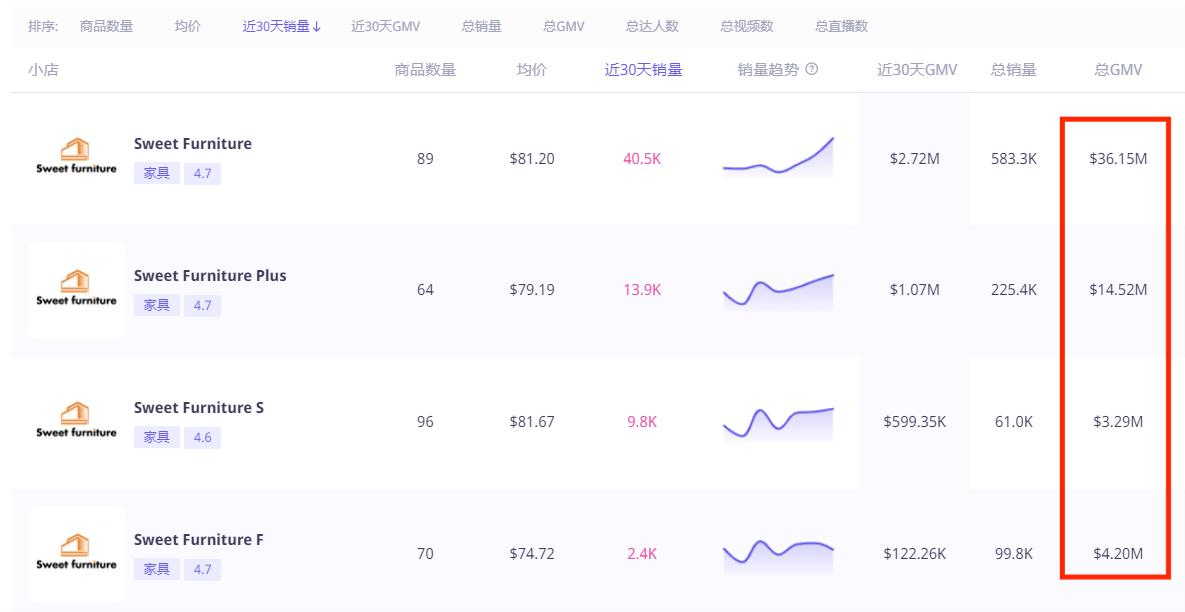Click the help icon beside 销量趋势
This screenshot has width=1185, height=612.
pos(812,70)
